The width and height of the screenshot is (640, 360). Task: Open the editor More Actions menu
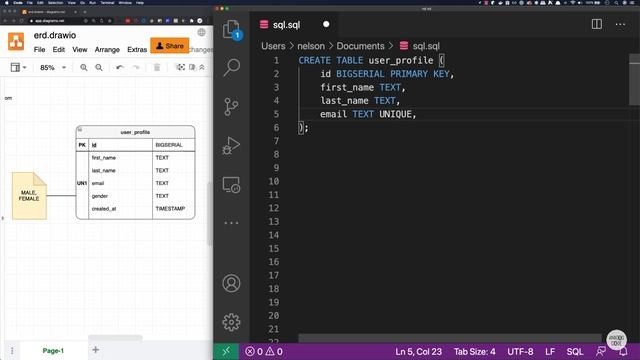[x=620, y=24]
